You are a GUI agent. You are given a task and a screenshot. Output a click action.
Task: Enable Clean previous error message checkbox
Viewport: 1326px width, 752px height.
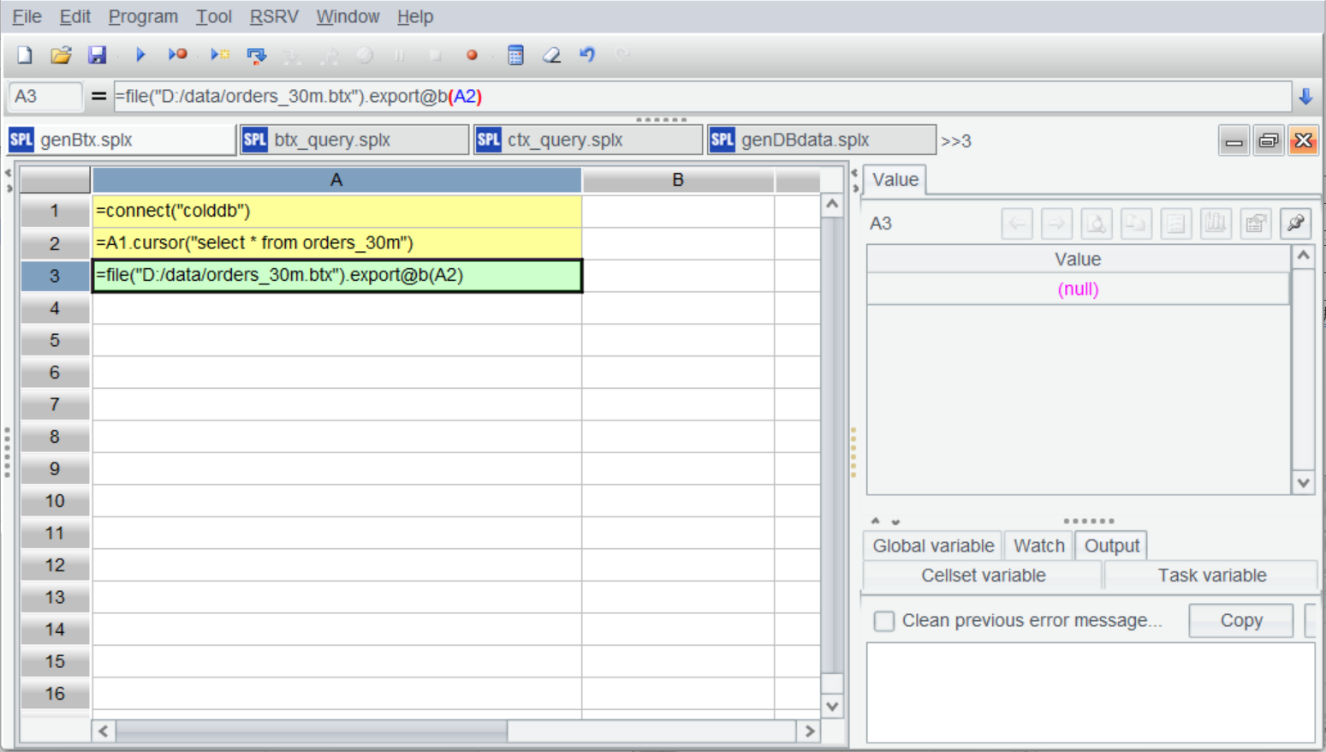point(884,621)
